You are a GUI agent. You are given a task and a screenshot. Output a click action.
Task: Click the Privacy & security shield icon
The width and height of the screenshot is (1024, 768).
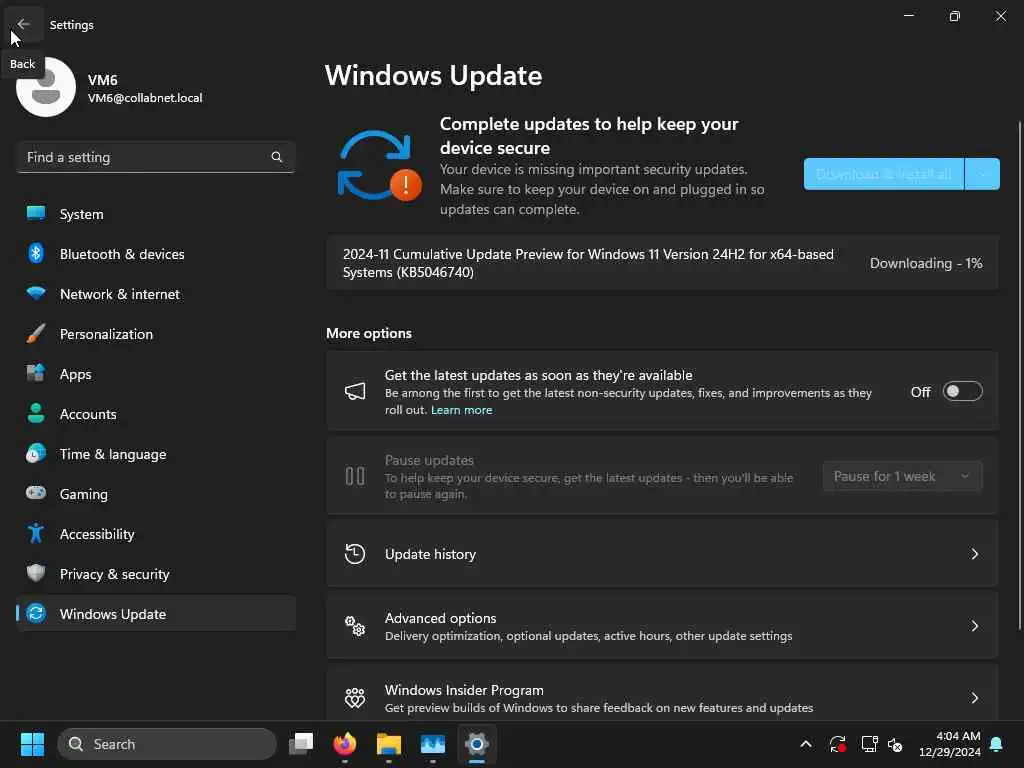click(x=36, y=573)
